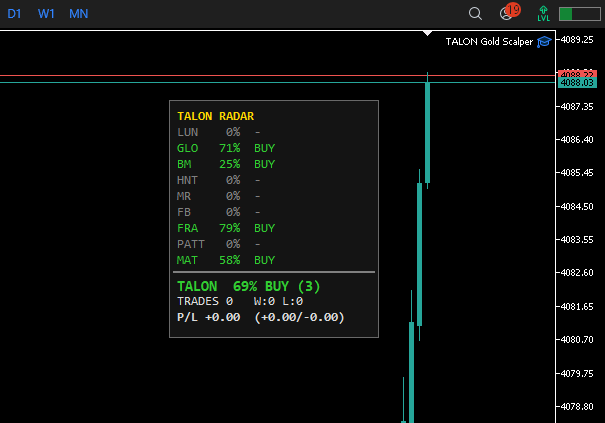
Task: Select the BM 25% BUY row
Action: [x=226, y=164]
